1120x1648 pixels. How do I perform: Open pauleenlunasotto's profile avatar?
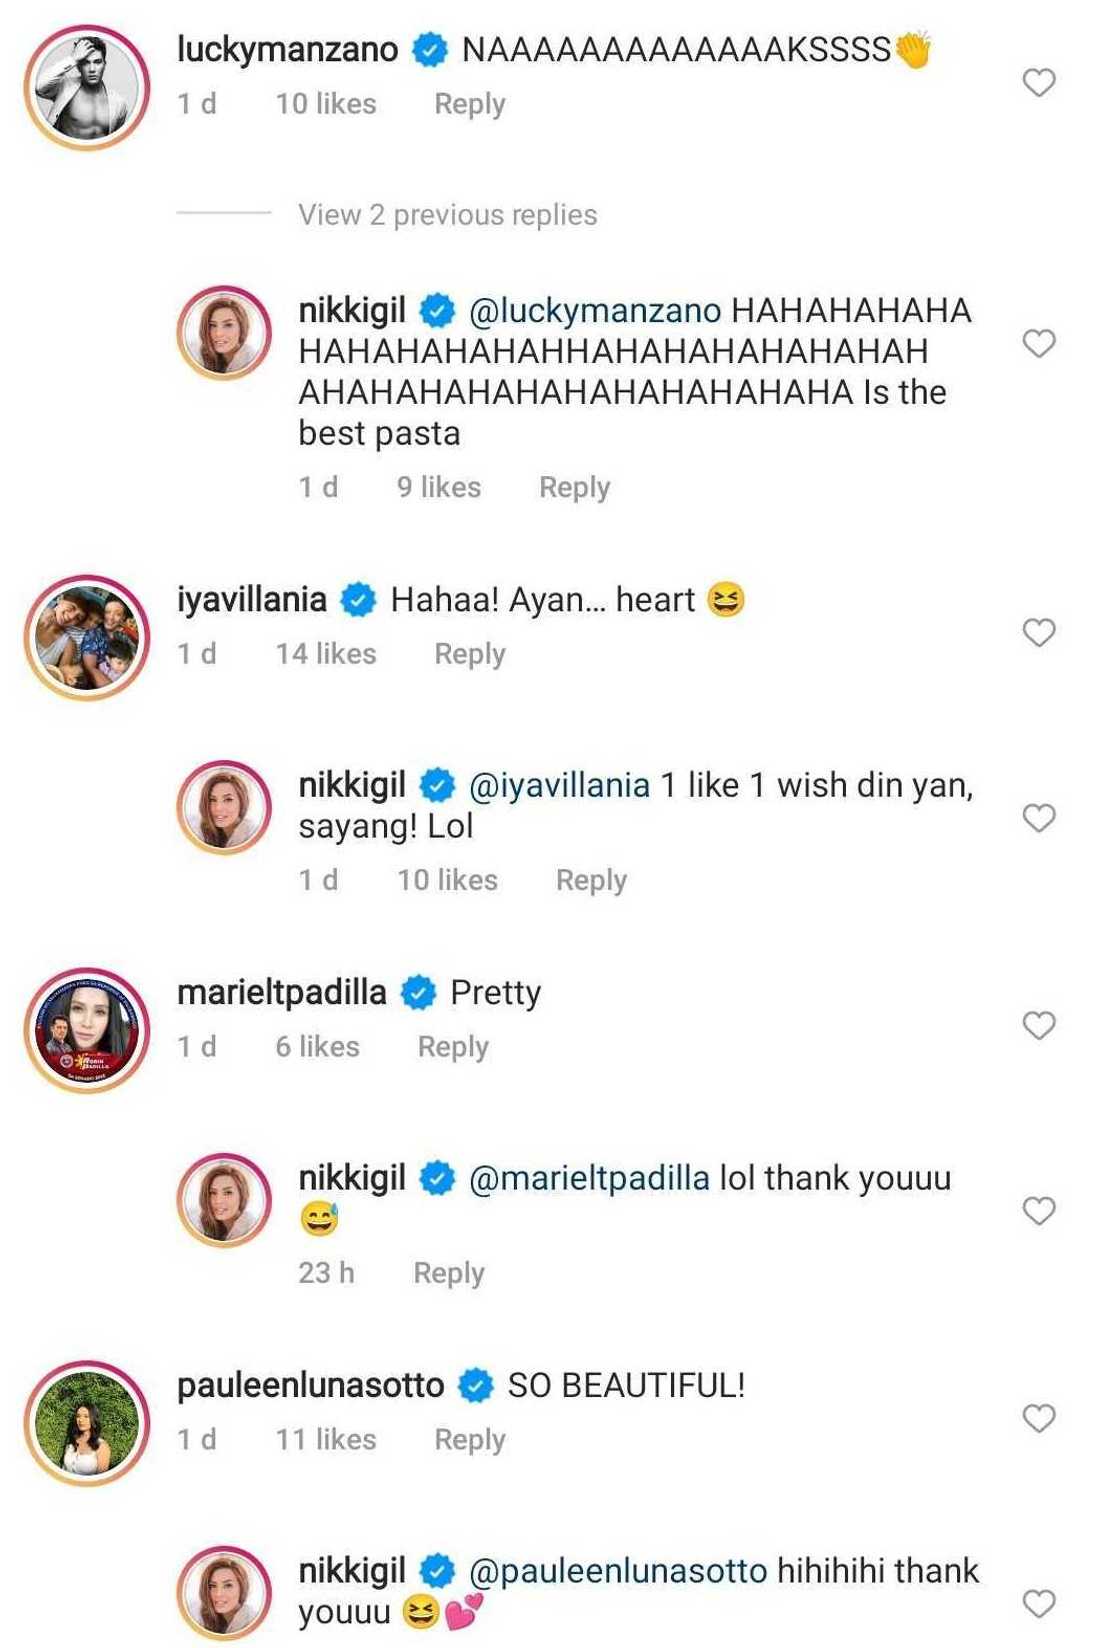tap(88, 1423)
